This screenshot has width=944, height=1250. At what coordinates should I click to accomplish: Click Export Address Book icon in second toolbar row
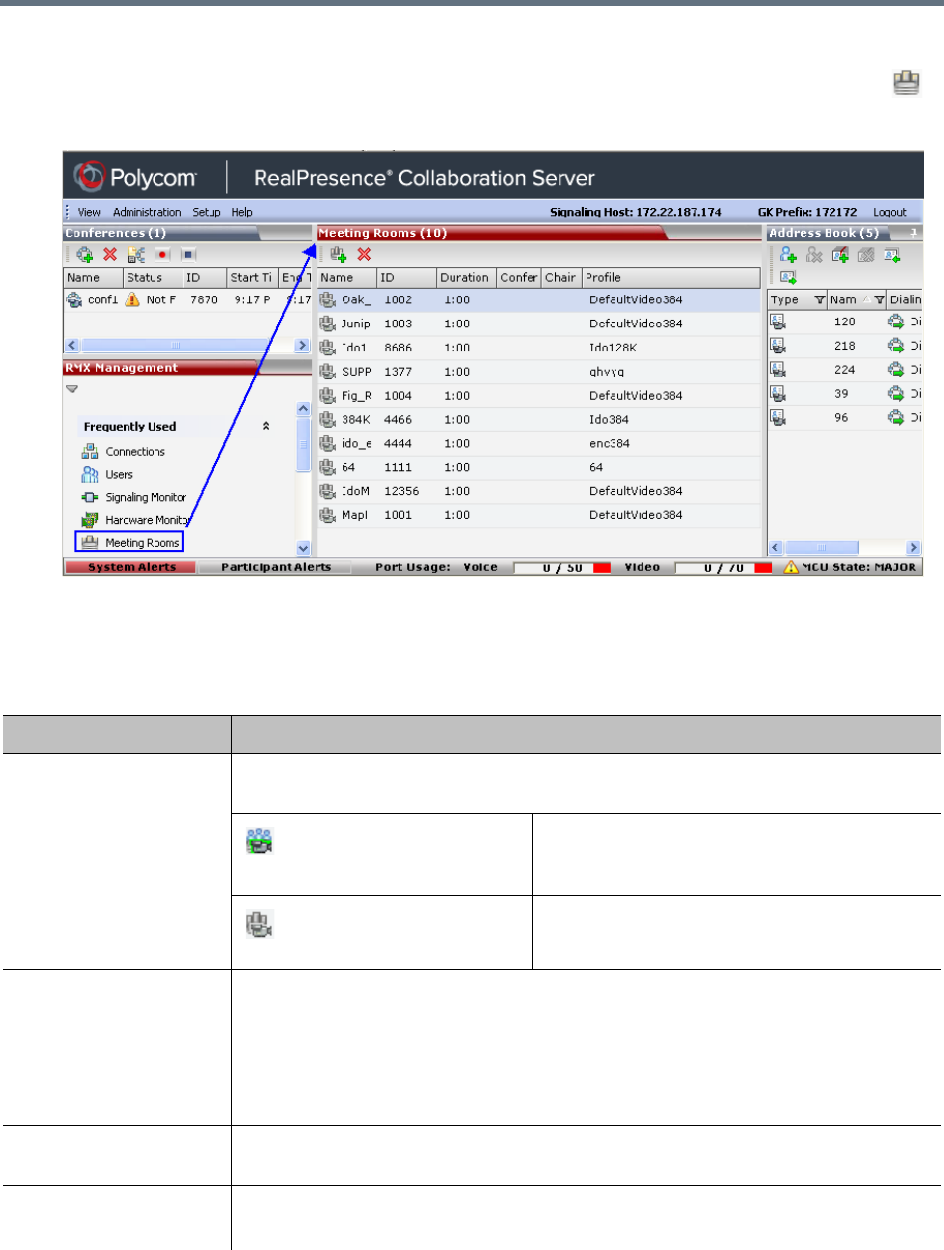point(788,277)
